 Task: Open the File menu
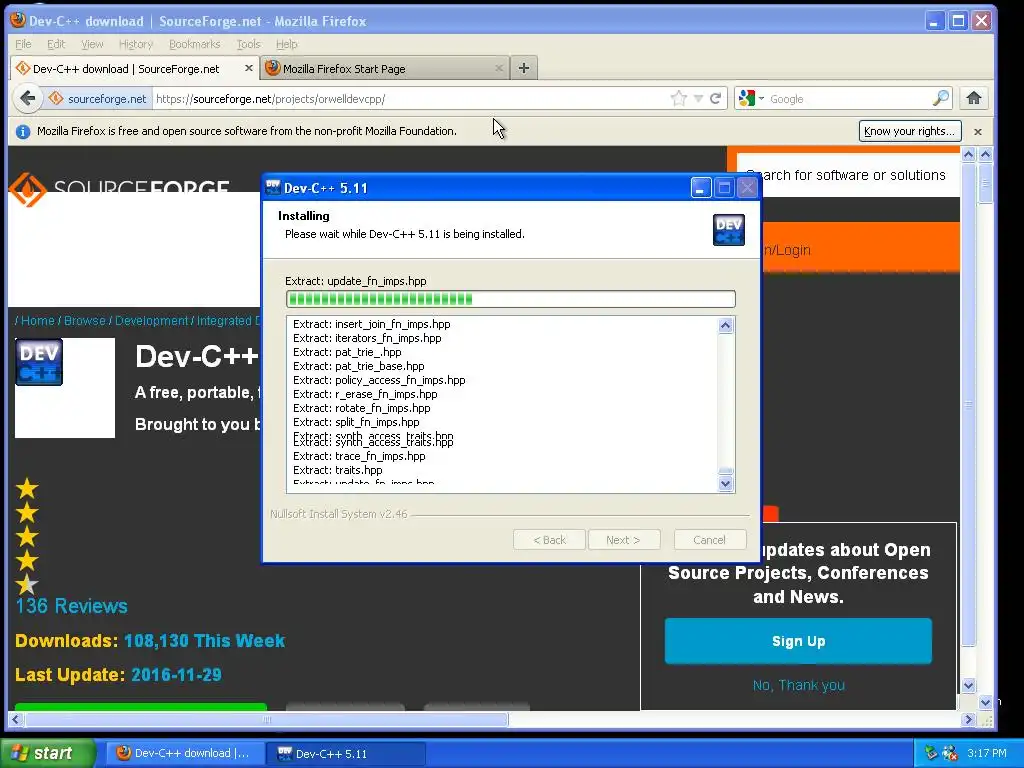click(23, 44)
